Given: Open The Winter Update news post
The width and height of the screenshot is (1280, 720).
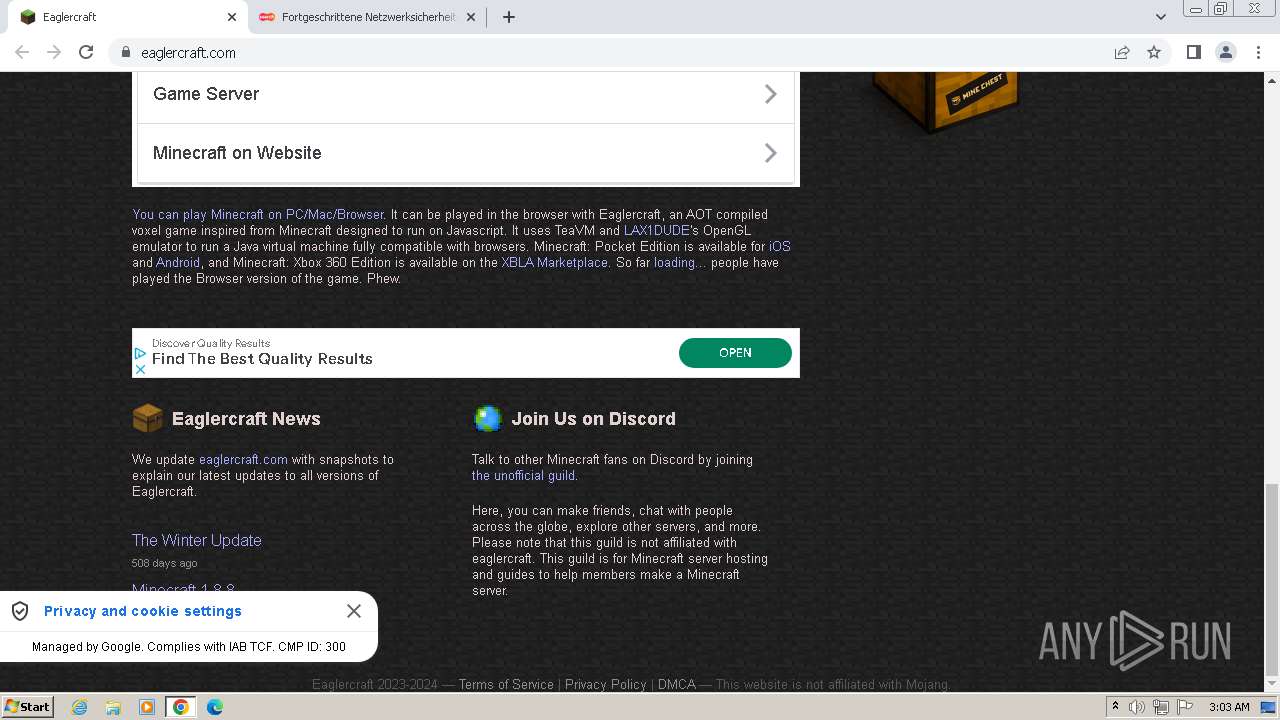Looking at the screenshot, I should (197, 540).
